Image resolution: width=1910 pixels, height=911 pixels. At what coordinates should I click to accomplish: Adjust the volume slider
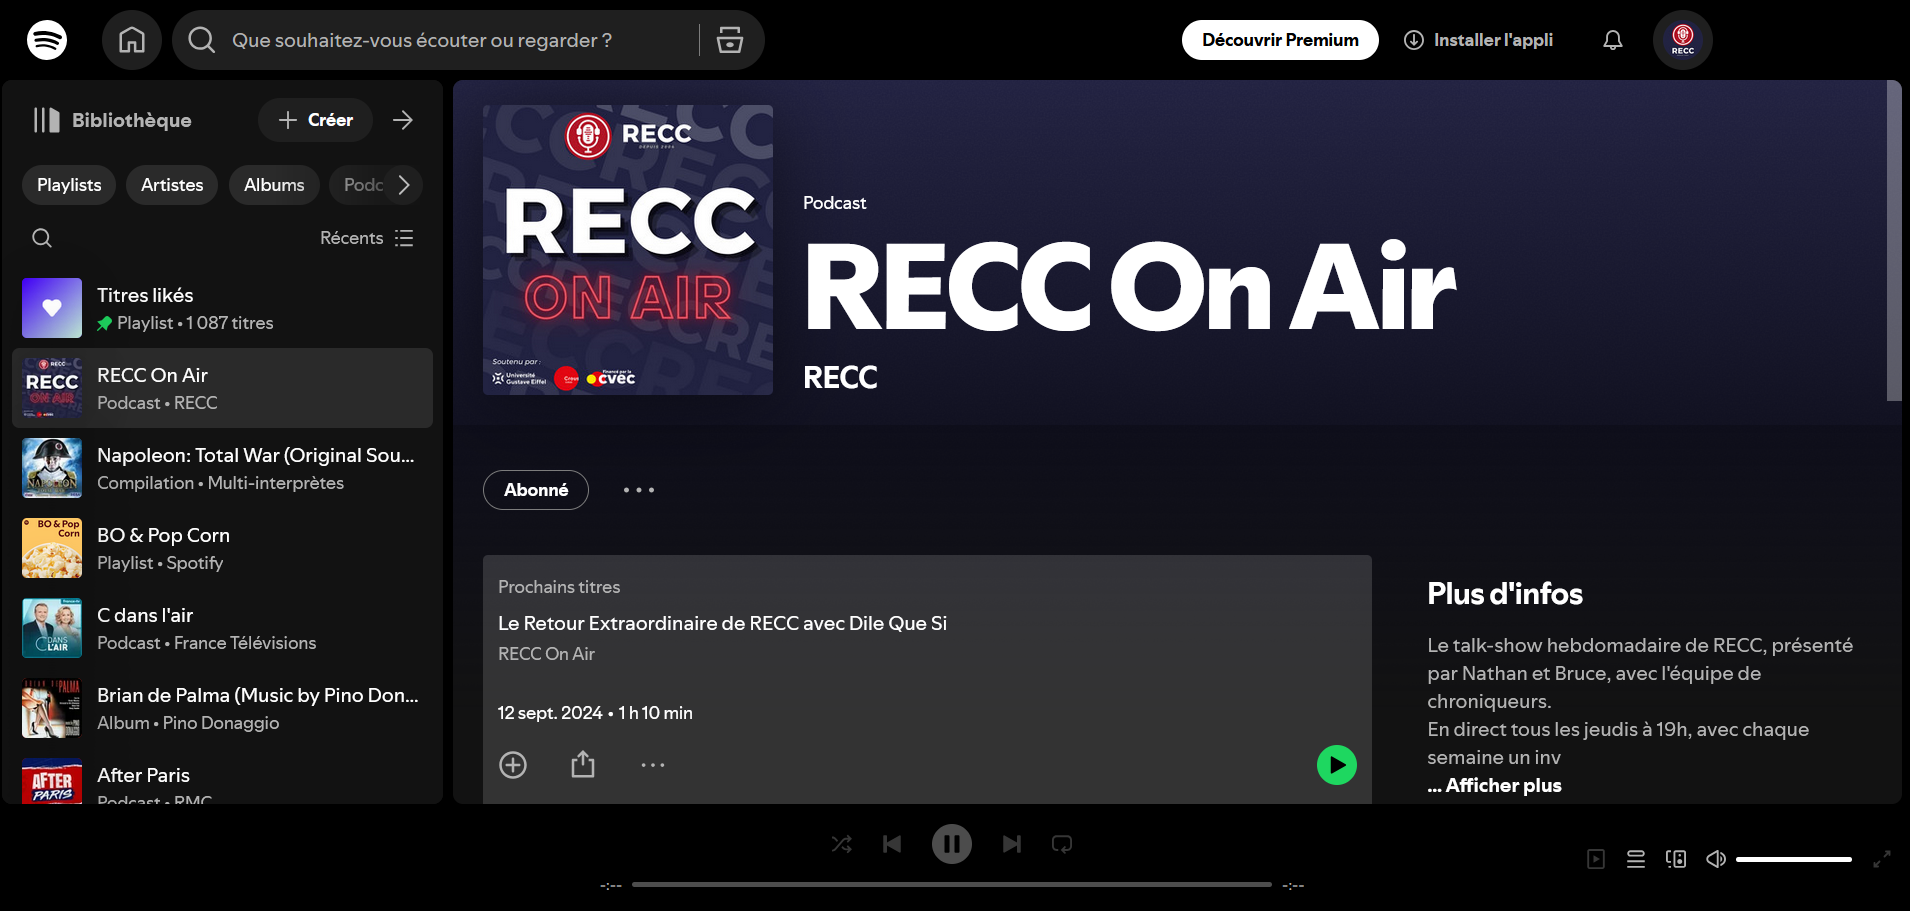1793,858
